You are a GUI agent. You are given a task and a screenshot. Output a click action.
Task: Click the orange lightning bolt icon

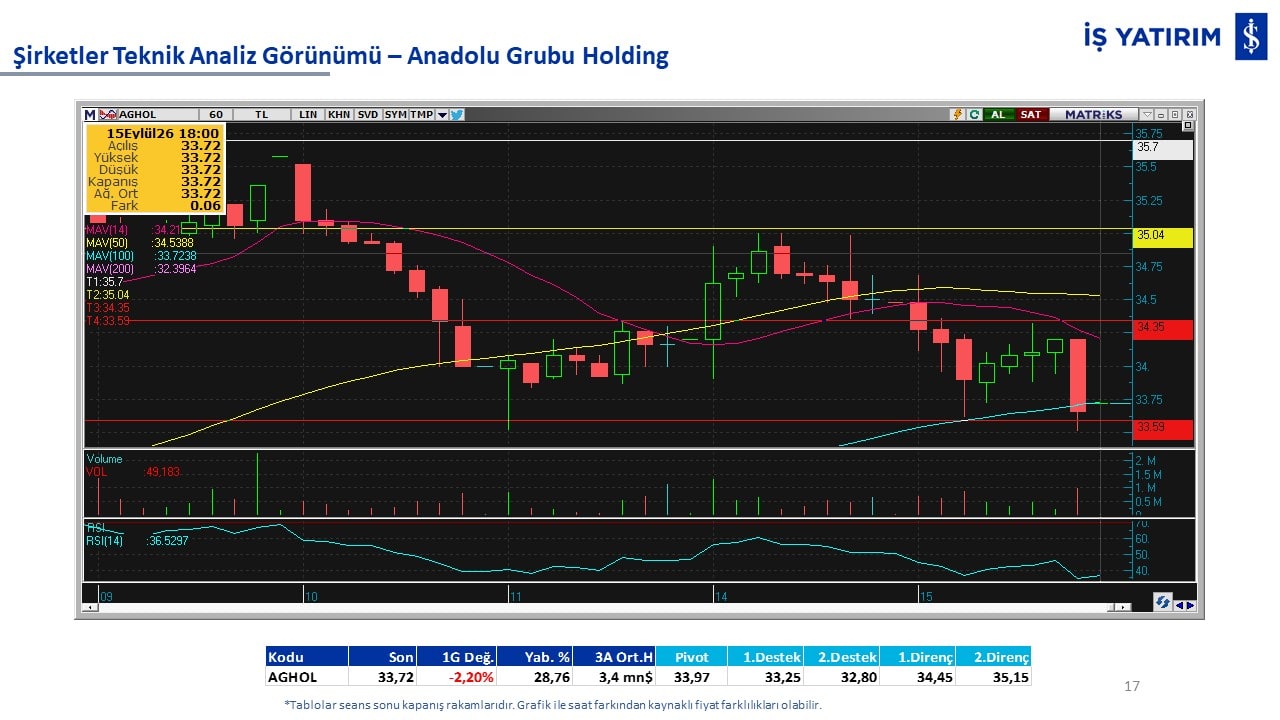958,114
